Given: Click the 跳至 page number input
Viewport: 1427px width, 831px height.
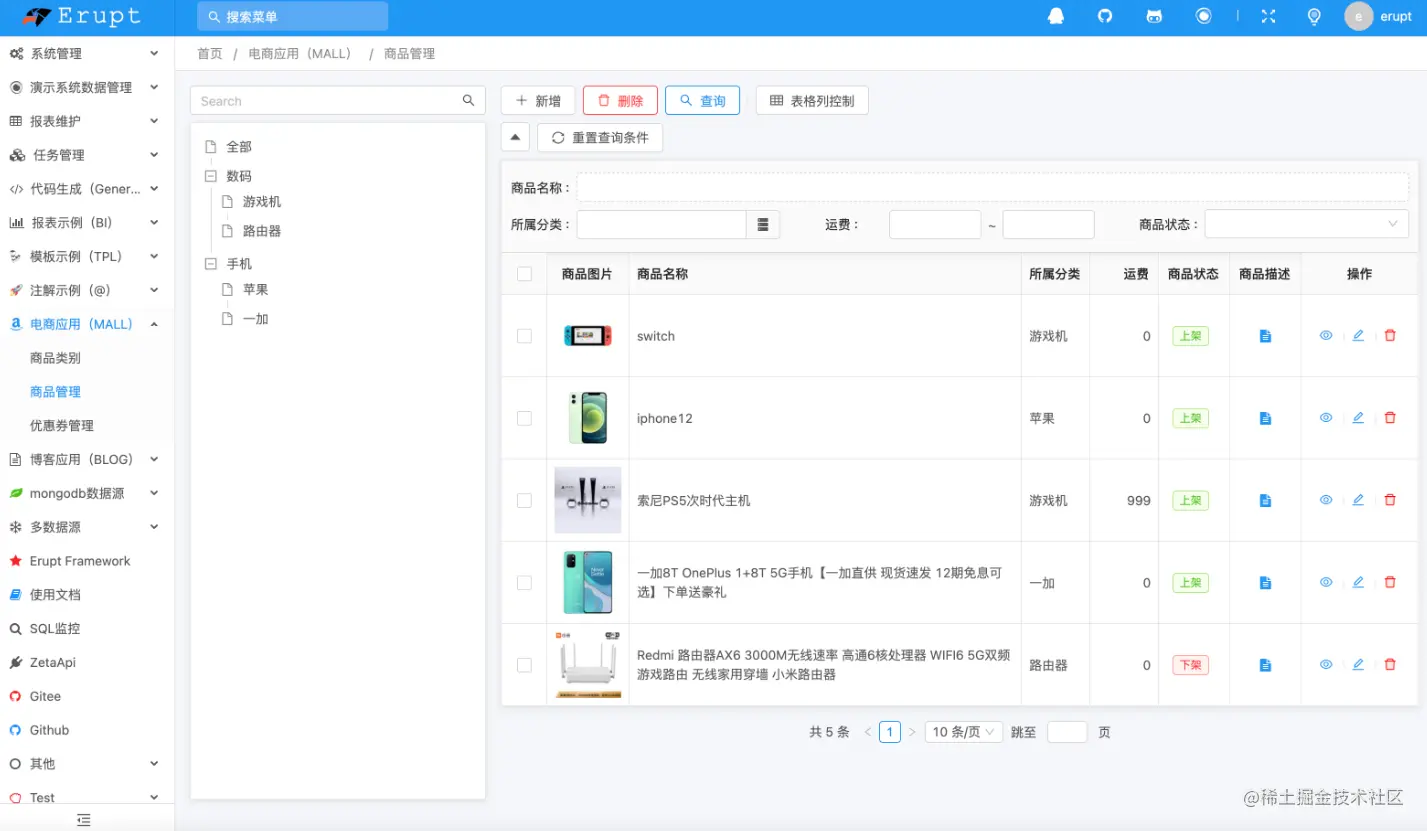Looking at the screenshot, I should click(1067, 732).
